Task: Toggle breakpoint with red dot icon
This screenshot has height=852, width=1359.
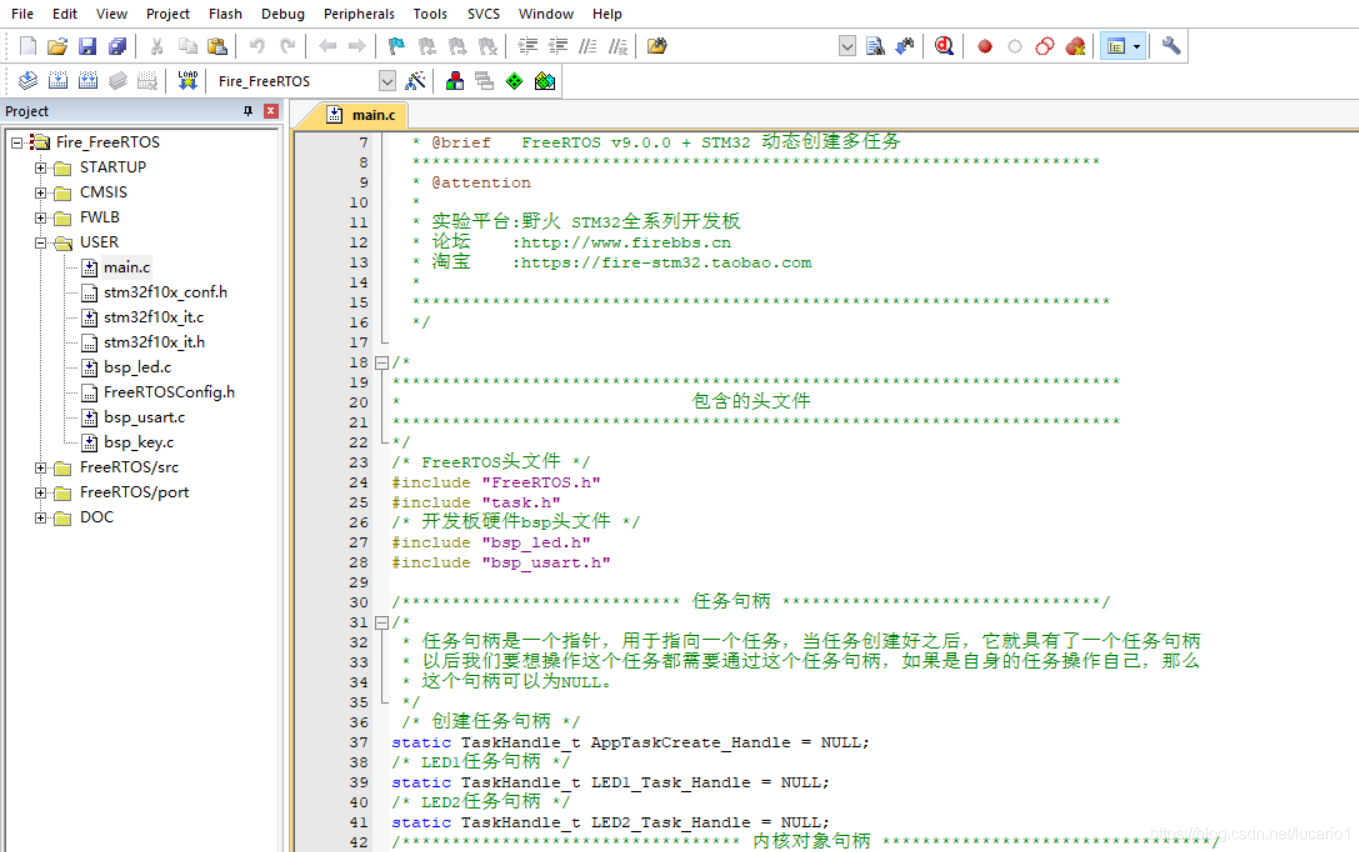Action: 985,46
